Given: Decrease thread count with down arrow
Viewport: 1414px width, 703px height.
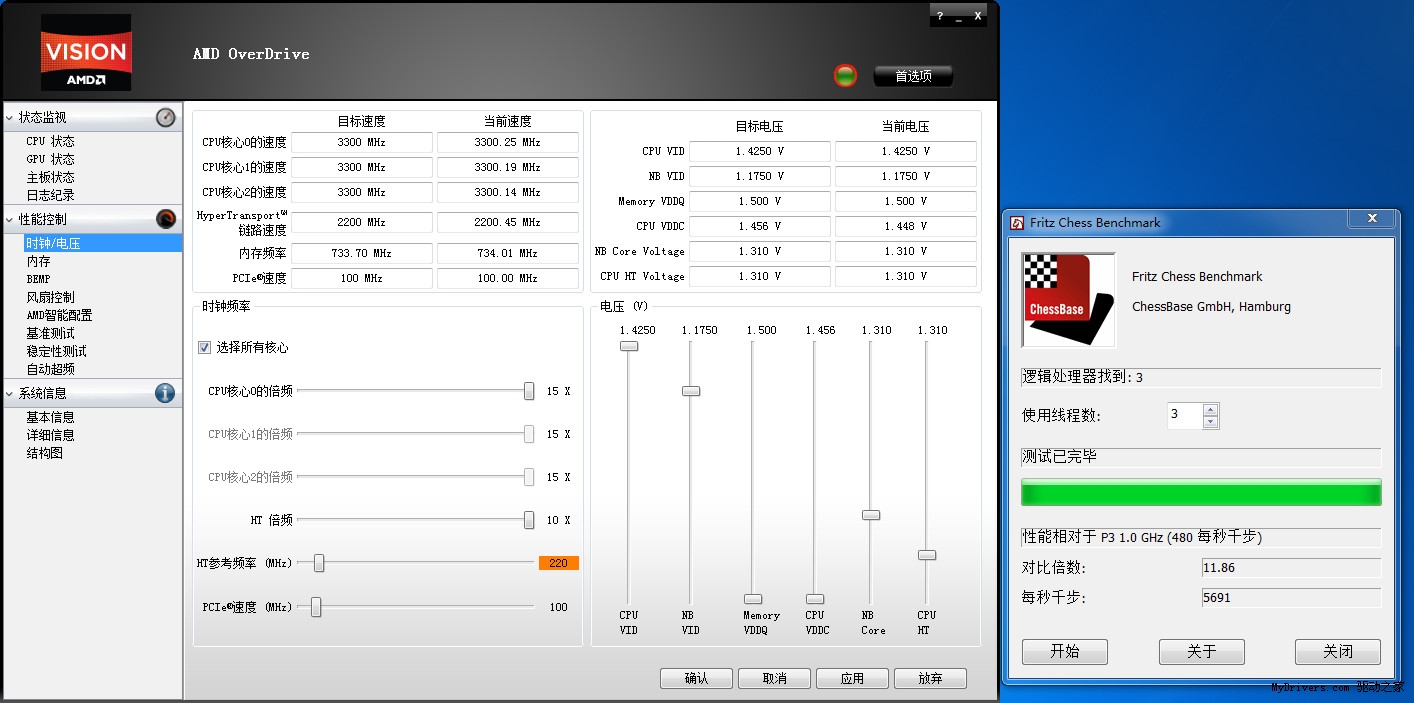Looking at the screenshot, I should coord(1211,422).
